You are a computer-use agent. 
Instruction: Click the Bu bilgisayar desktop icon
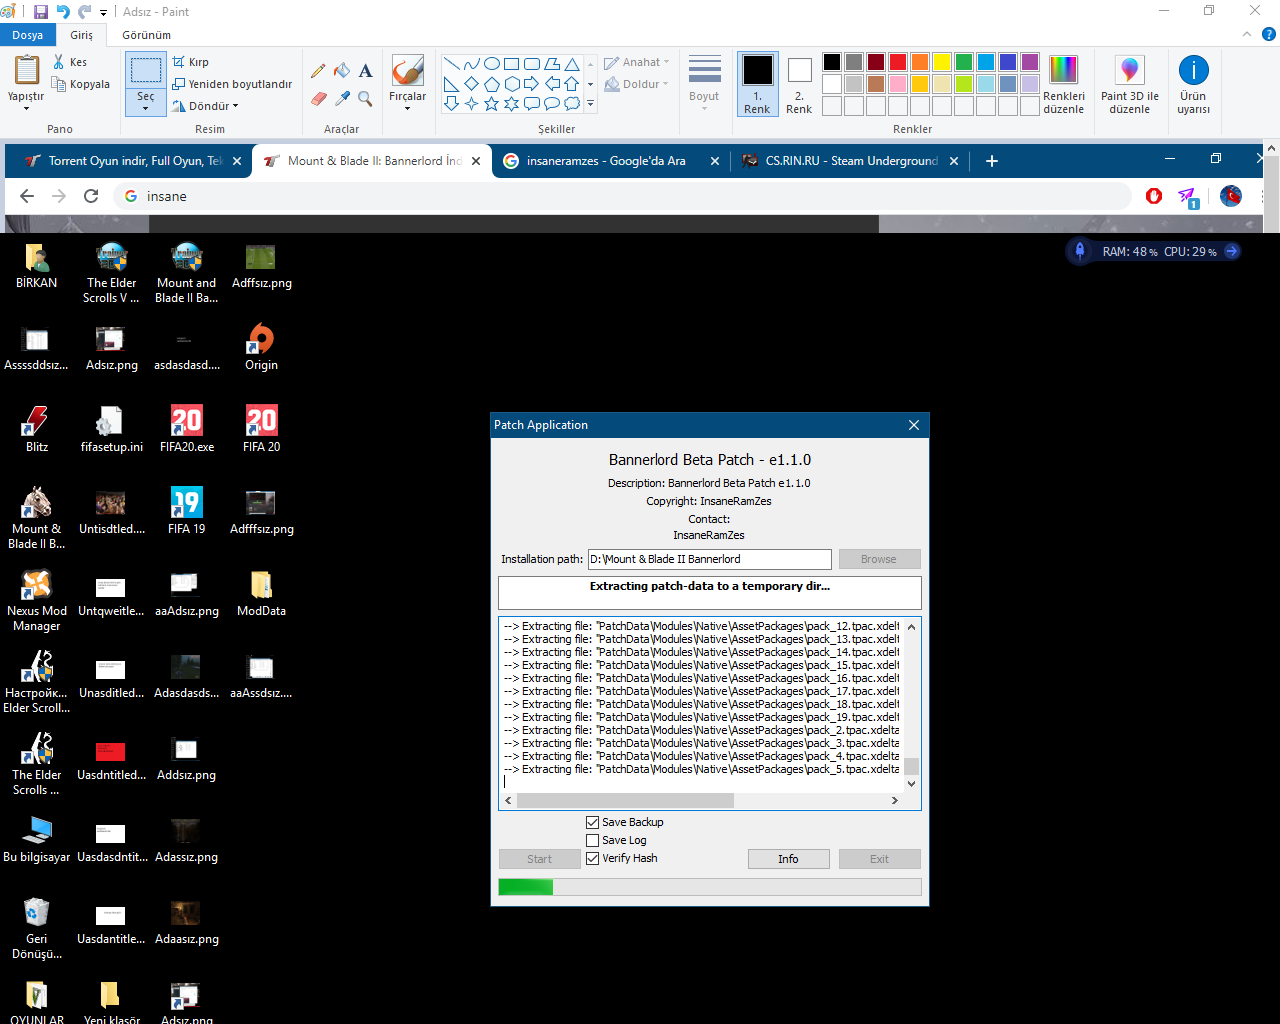[37, 840]
